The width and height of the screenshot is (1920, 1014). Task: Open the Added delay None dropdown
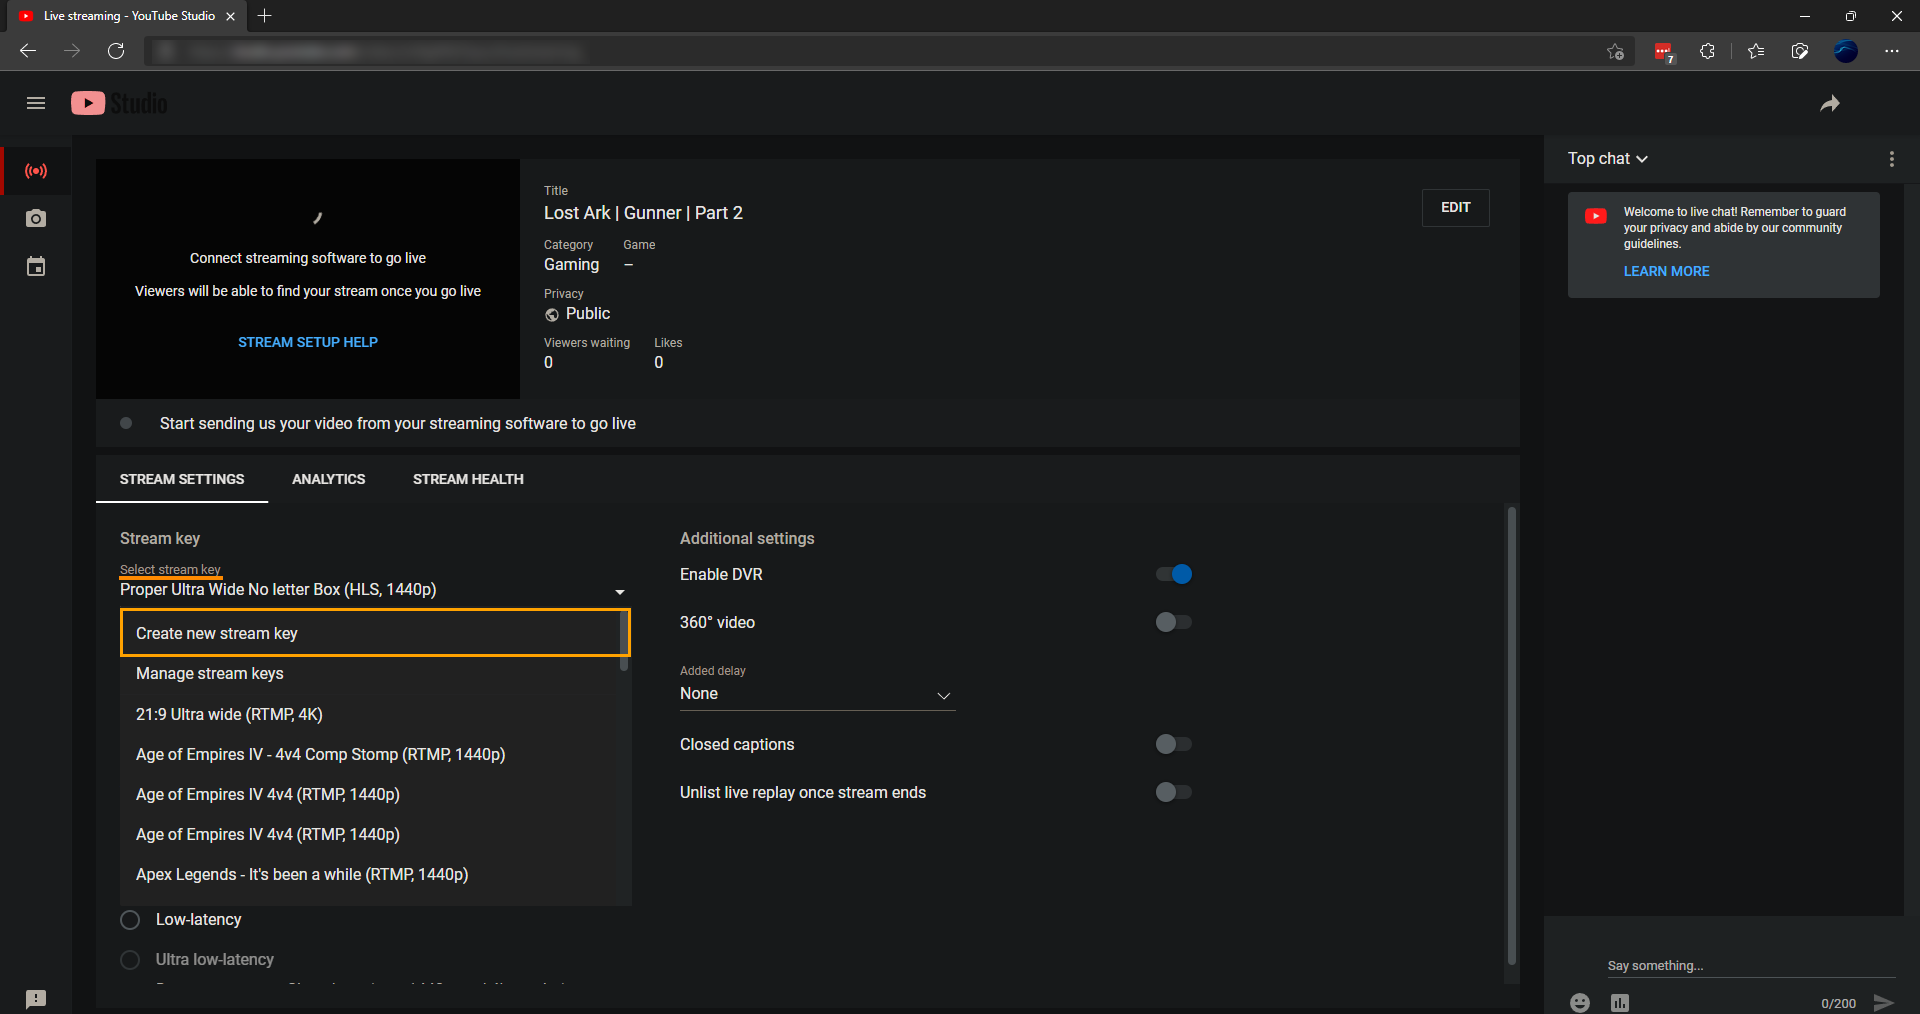click(x=817, y=694)
